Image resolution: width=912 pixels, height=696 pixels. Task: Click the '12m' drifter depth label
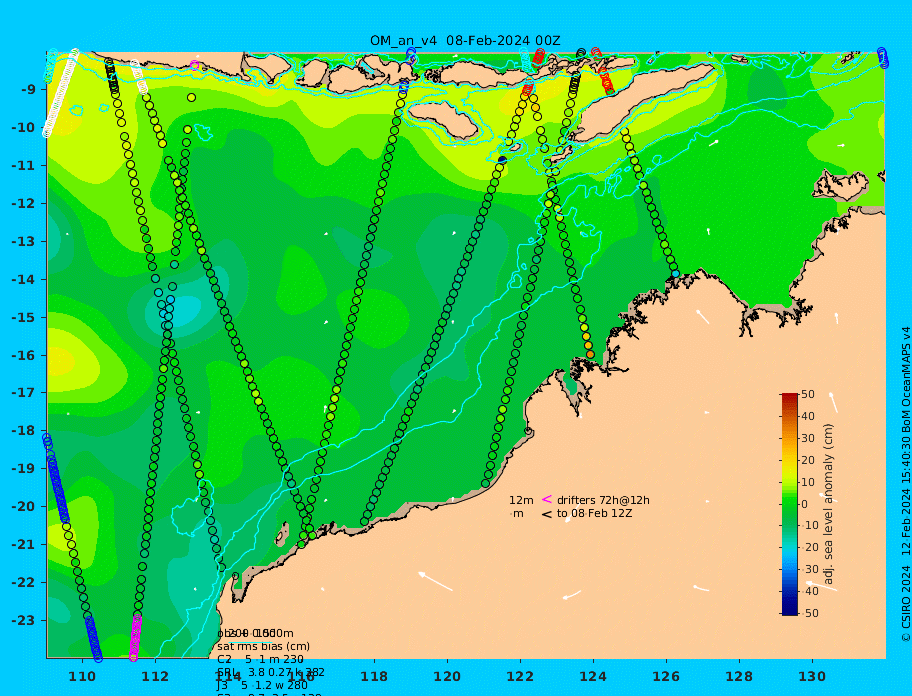pos(521,500)
